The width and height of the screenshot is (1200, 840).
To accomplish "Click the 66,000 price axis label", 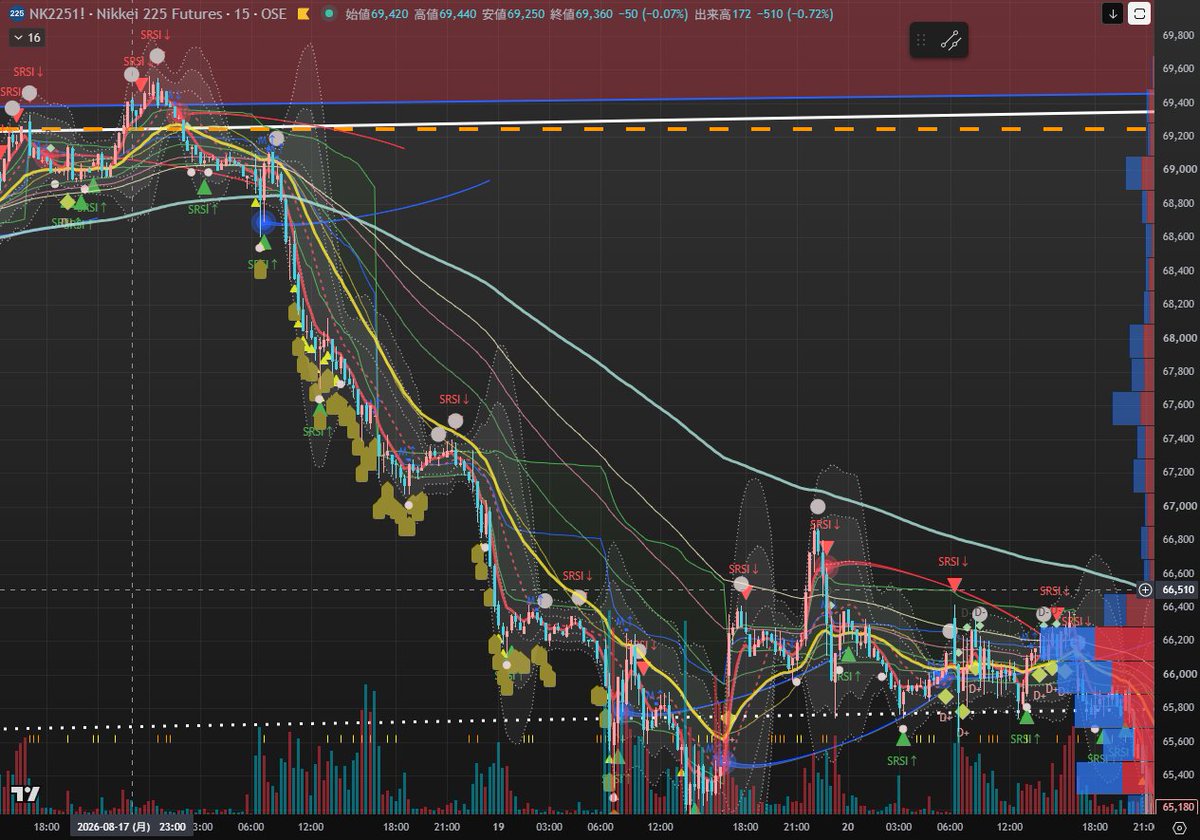I will pyautogui.click(x=1180, y=674).
